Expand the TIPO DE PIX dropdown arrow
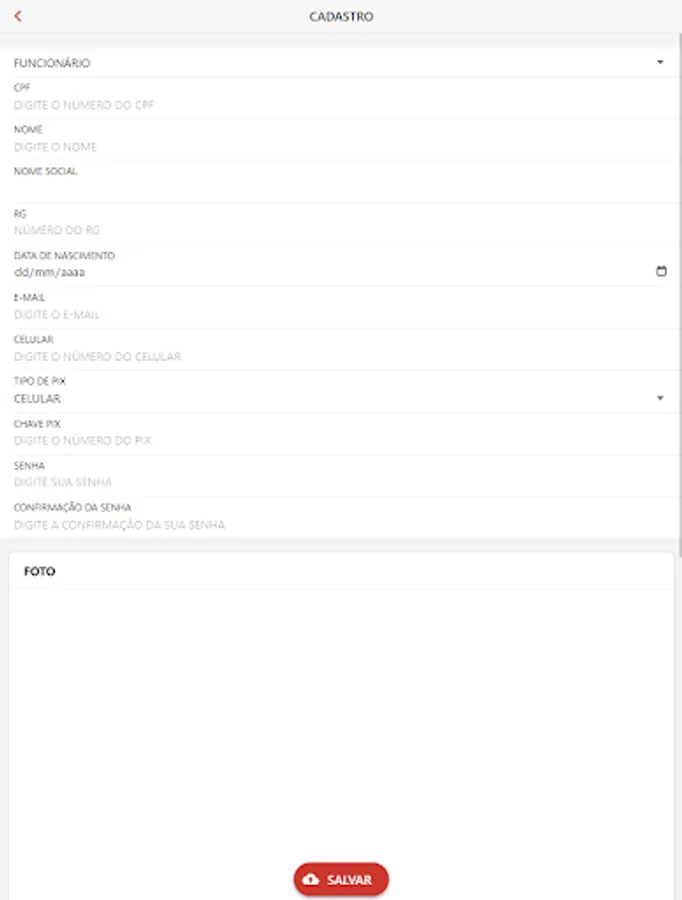 tap(660, 397)
